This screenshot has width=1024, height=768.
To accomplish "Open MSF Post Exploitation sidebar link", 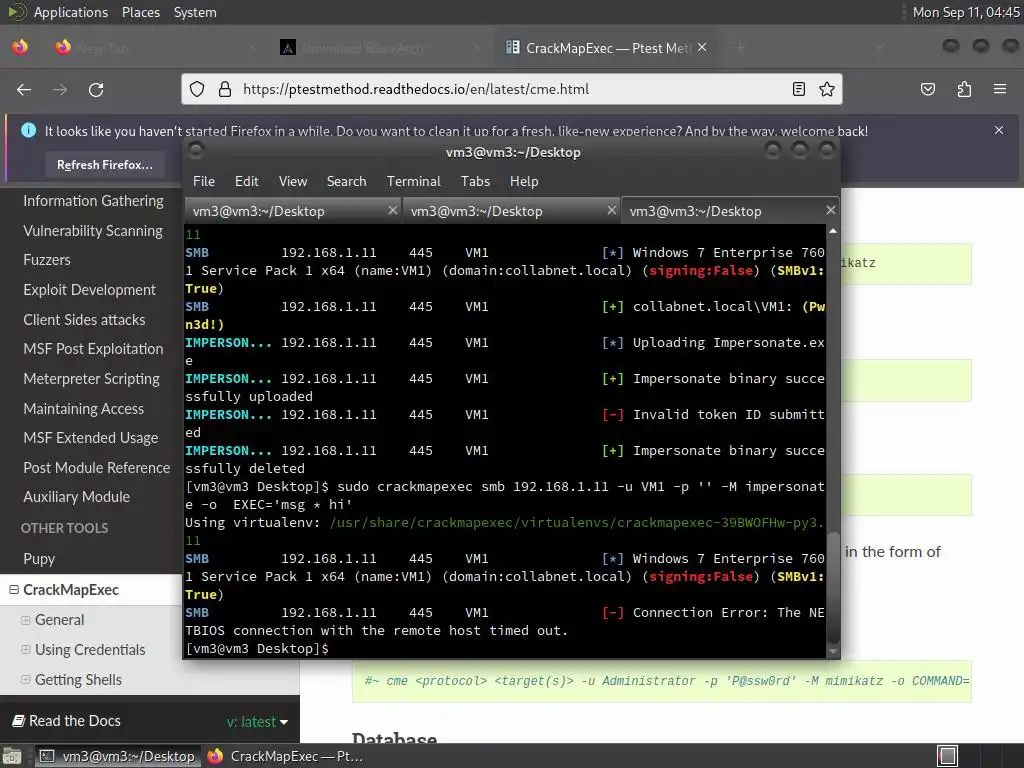I will click(x=93, y=349).
